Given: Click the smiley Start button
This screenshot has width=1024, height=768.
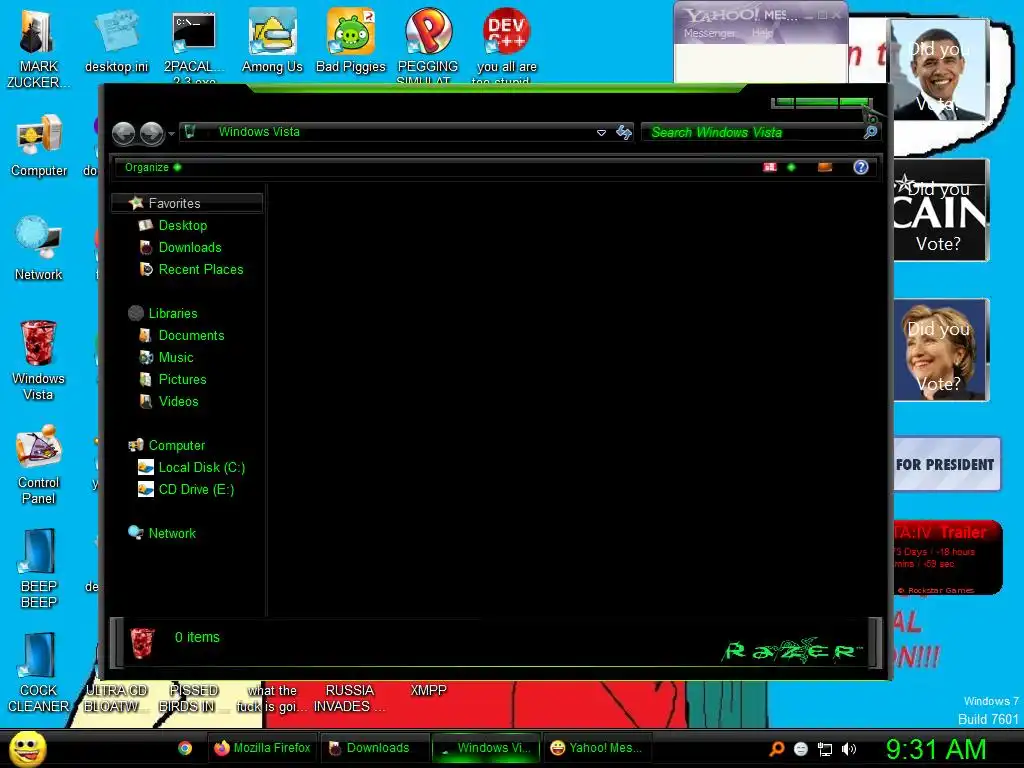Looking at the screenshot, I should (27, 748).
